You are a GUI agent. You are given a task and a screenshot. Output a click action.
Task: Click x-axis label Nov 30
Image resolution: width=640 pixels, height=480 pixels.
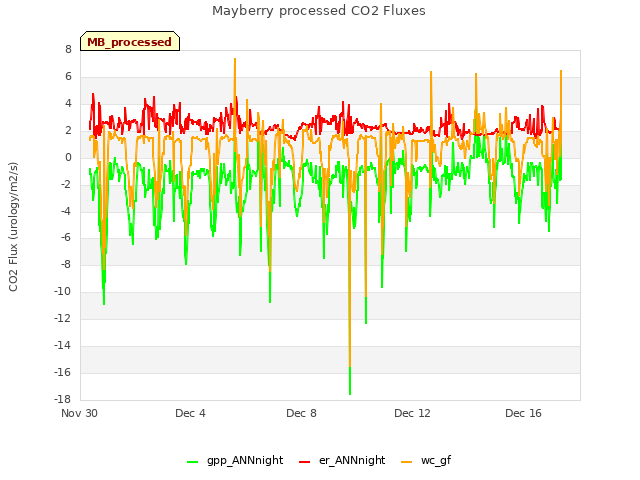[79, 413]
